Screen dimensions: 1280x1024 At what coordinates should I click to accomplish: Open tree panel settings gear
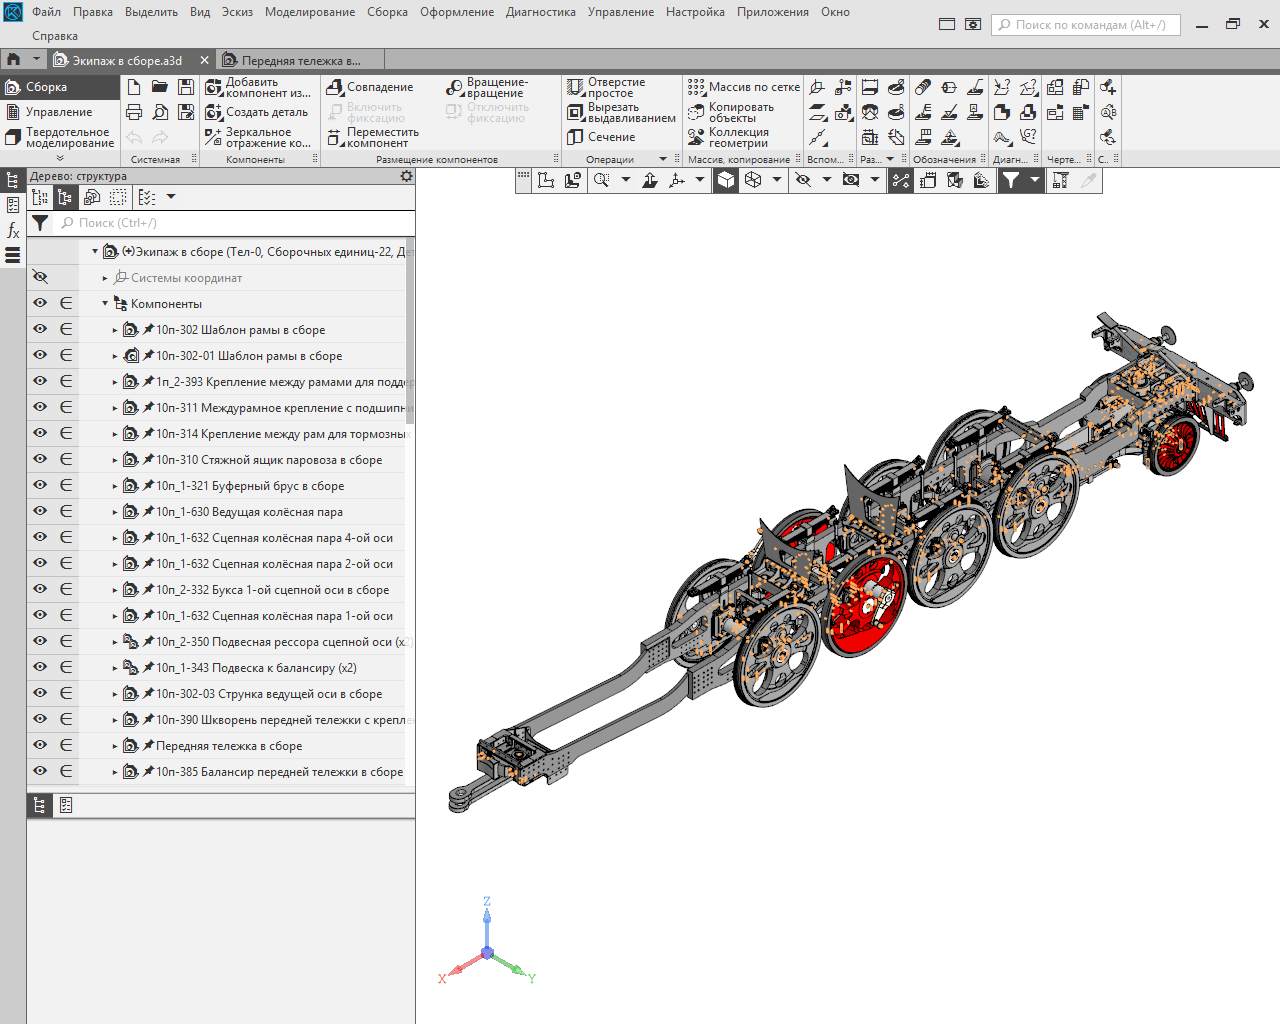click(x=406, y=176)
